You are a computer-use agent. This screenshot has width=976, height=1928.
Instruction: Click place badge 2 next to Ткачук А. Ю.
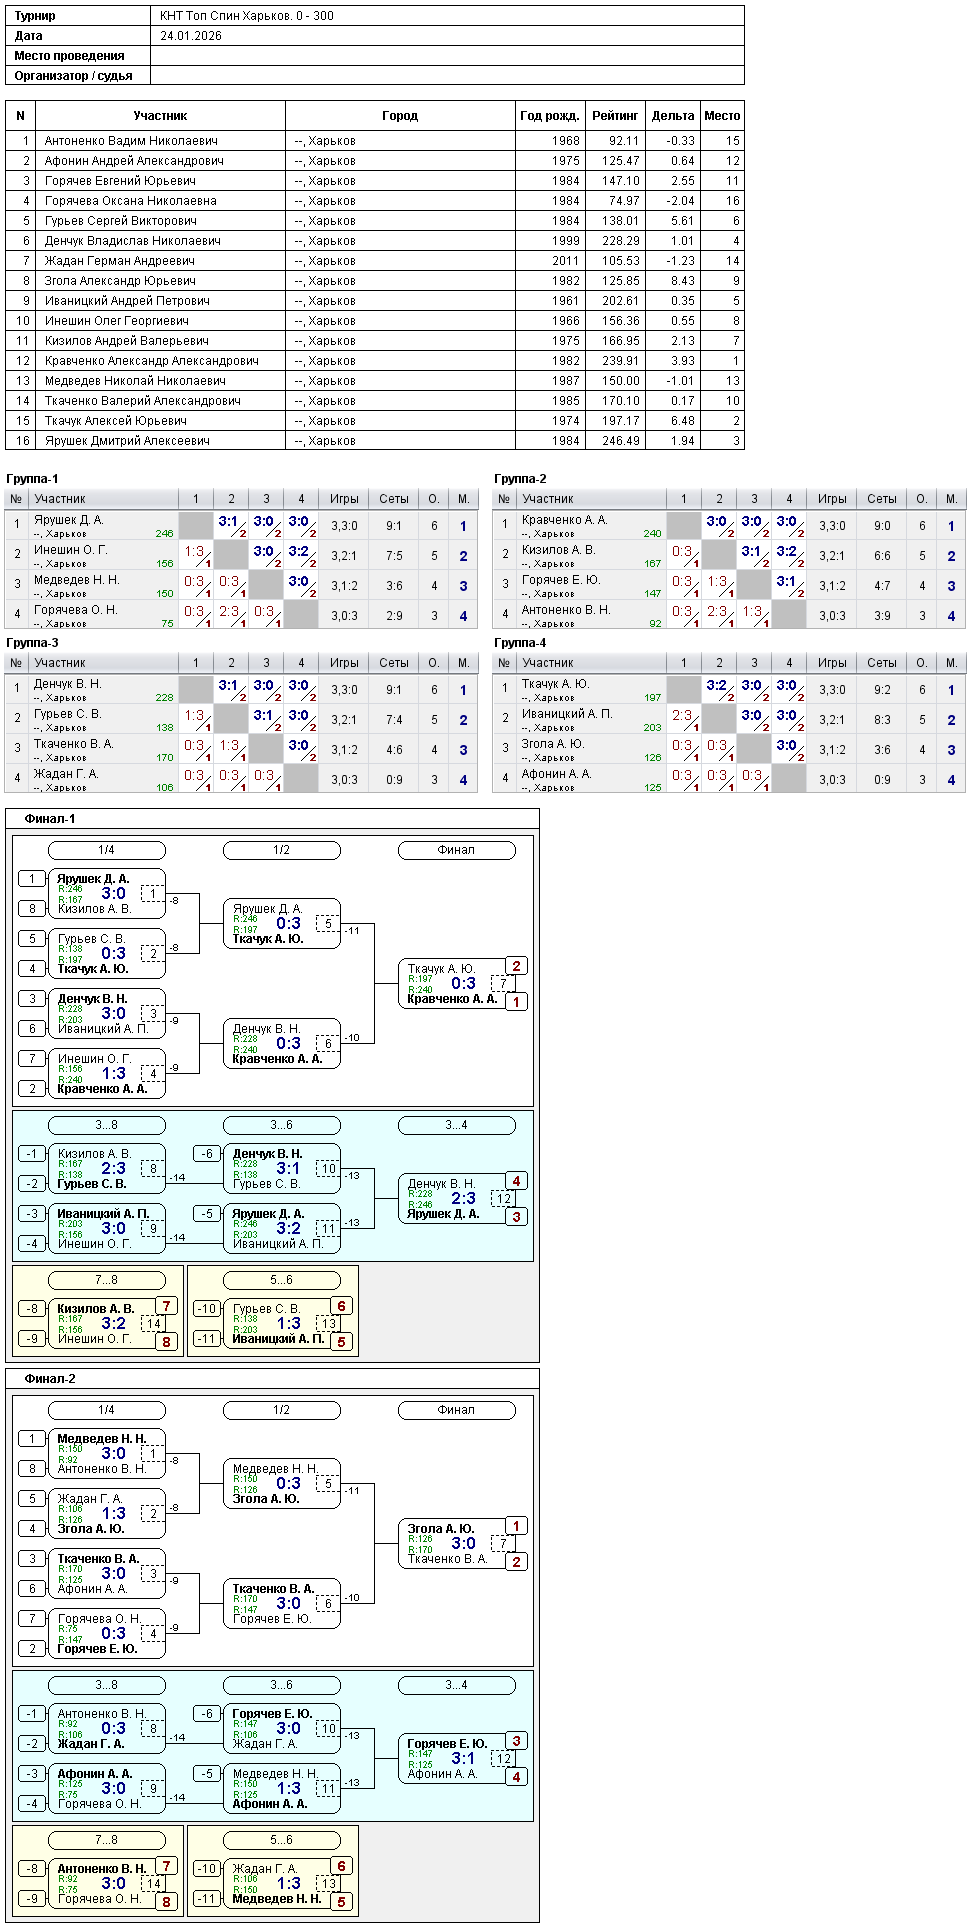516,966
